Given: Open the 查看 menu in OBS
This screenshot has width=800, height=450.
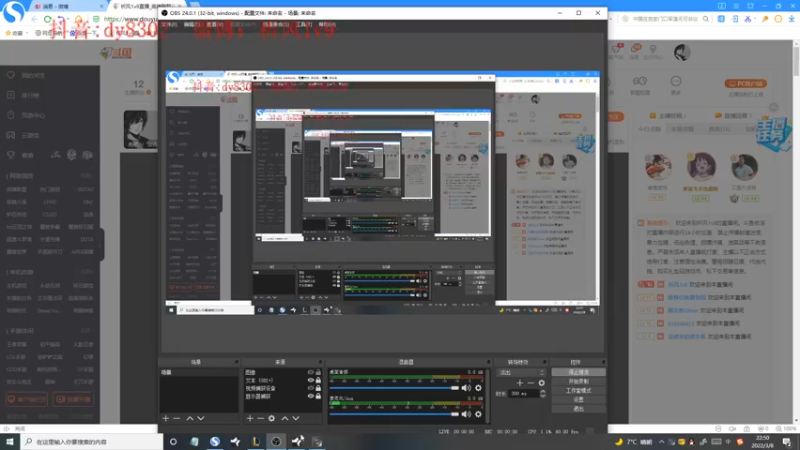Looking at the screenshot, I should point(215,24).
